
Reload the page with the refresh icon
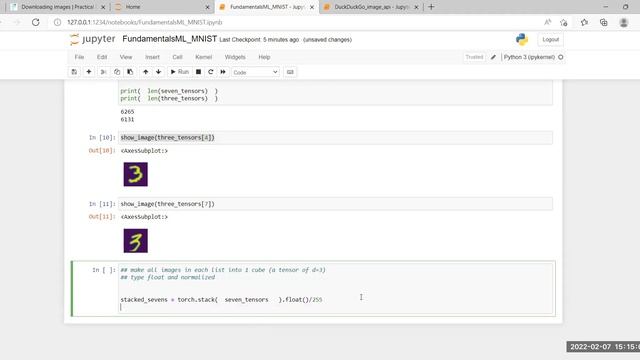[x=36, y=22]
